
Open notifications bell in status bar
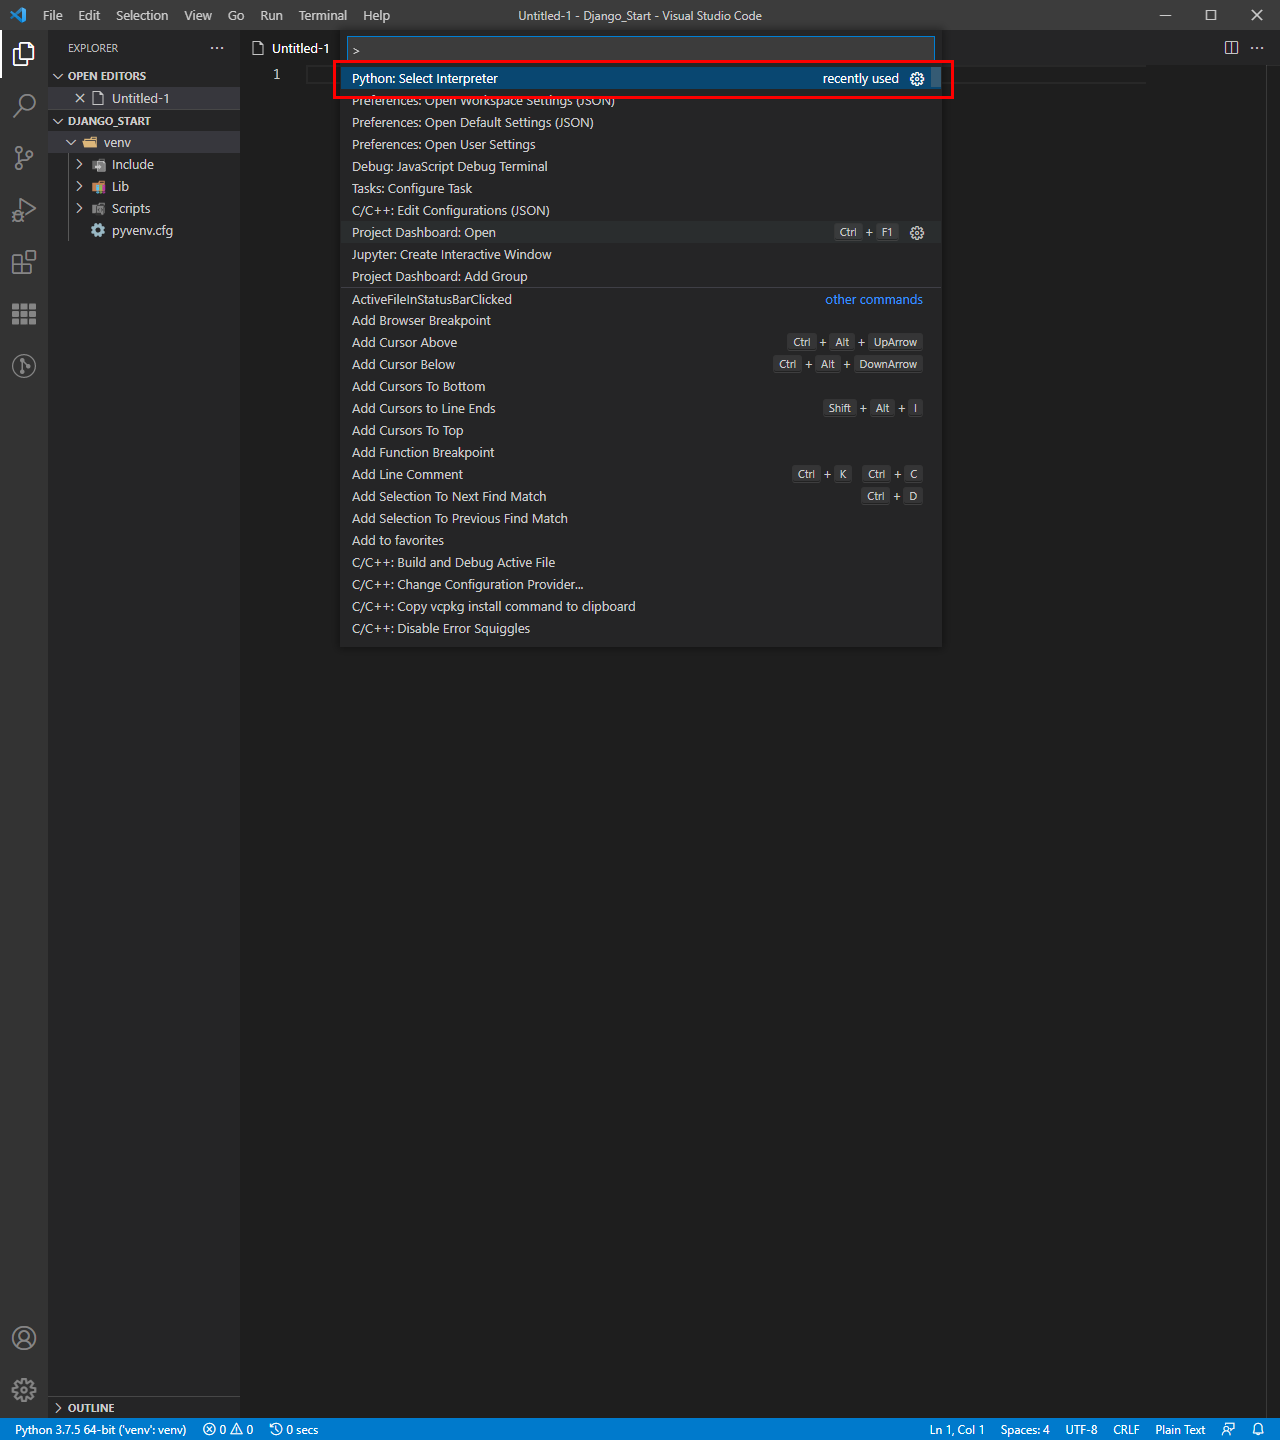1258,1429
